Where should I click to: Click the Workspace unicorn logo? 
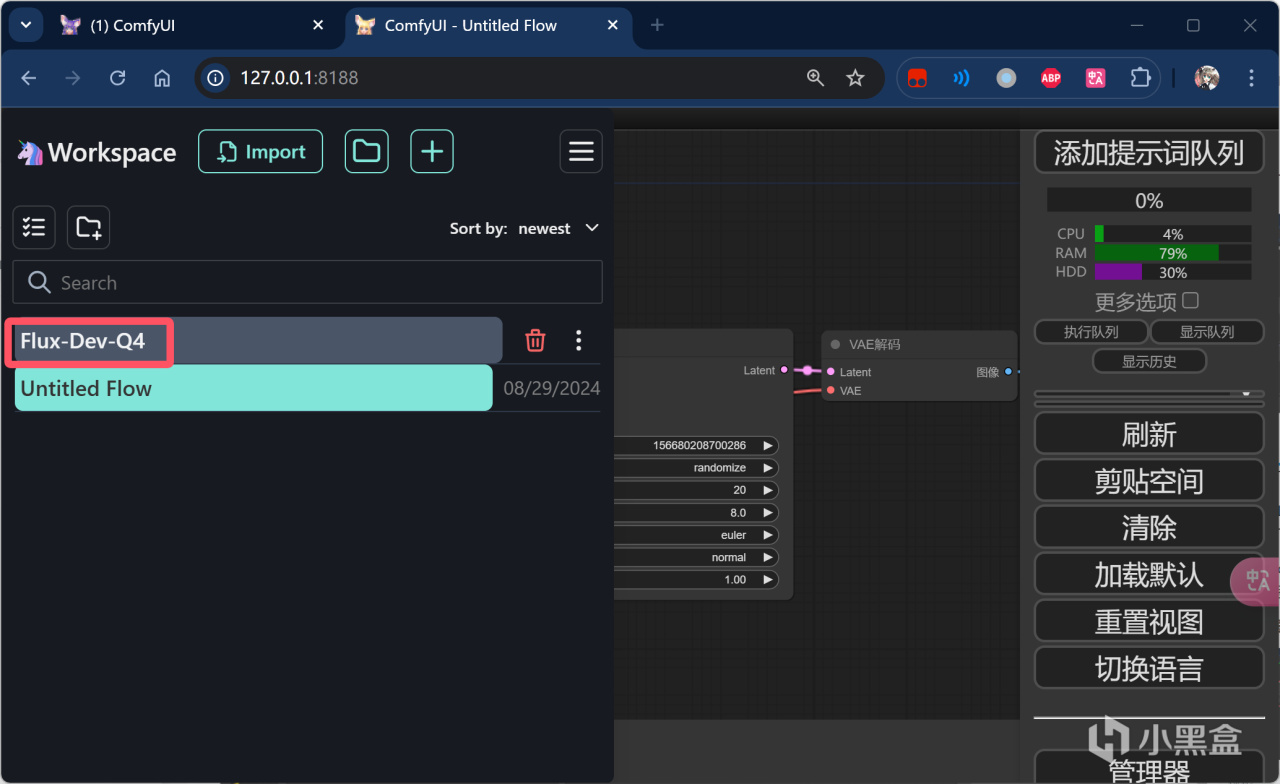click(30, 152)
